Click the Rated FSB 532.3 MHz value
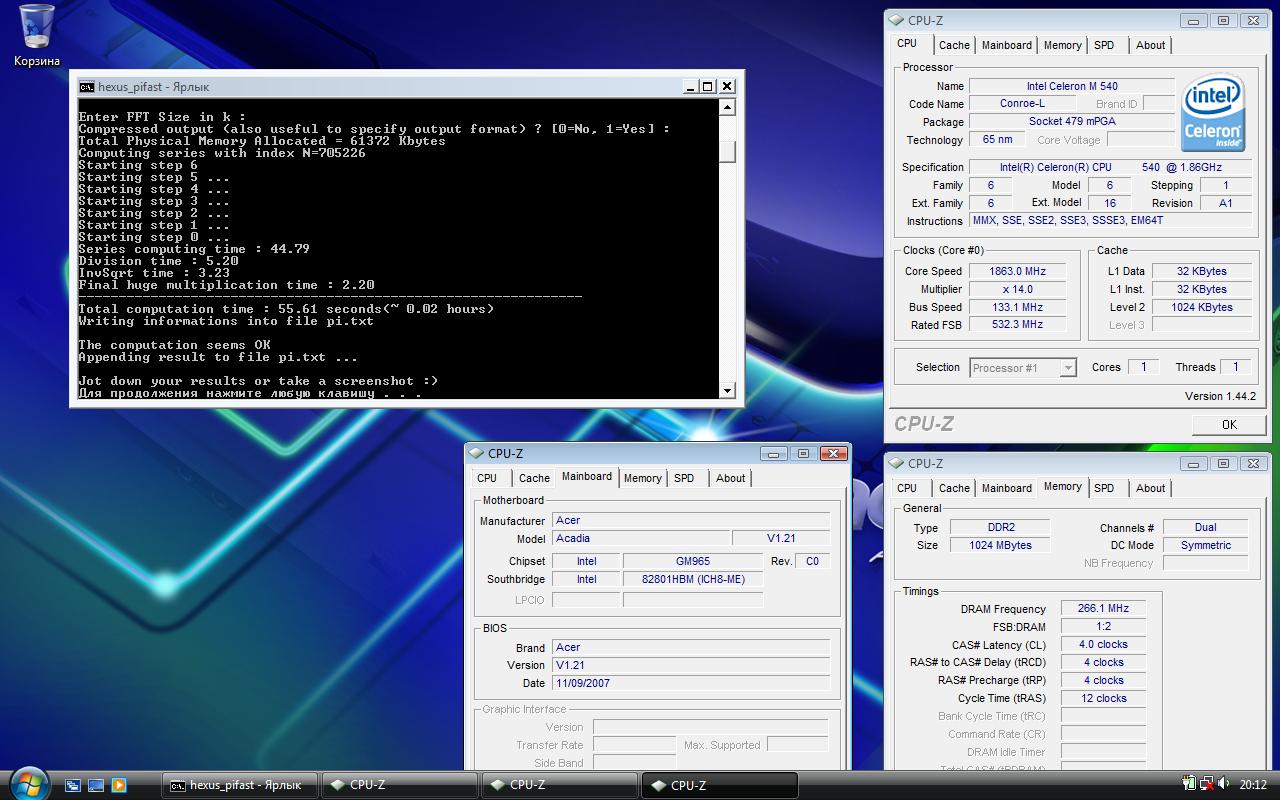Viewport: 1280px width, 800px height. 1018,325
